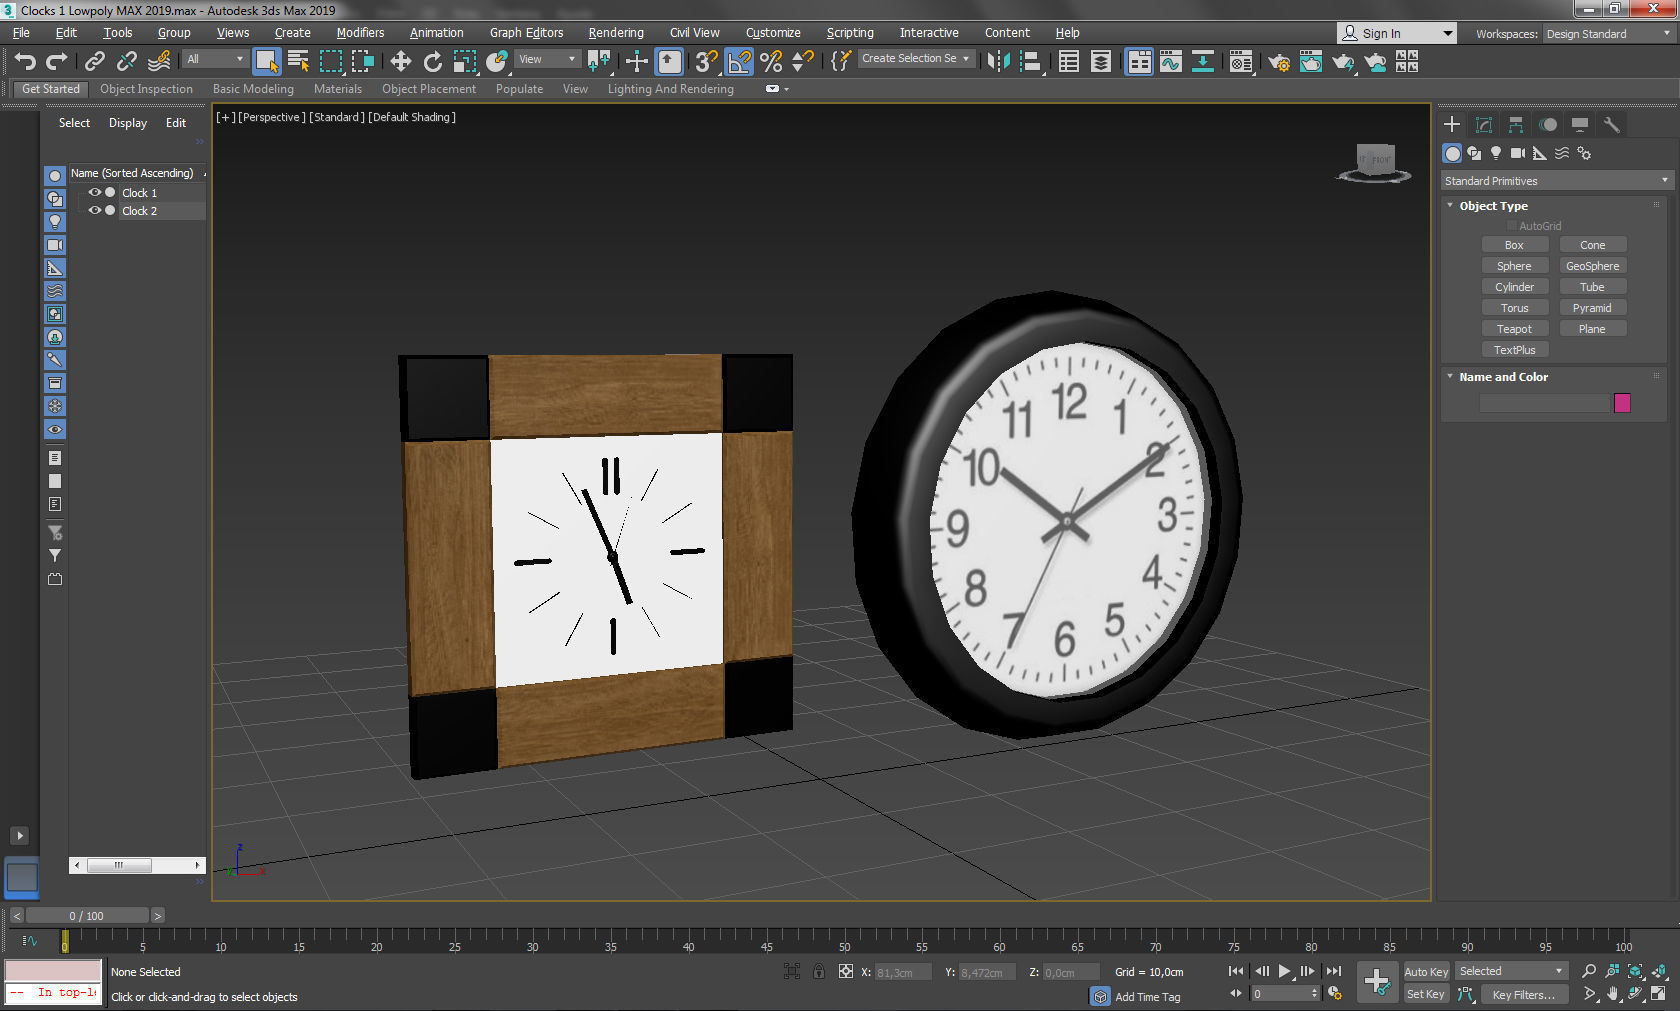Select the Select and Move tool
The image size is (1680, 1011).
(400, 61)
